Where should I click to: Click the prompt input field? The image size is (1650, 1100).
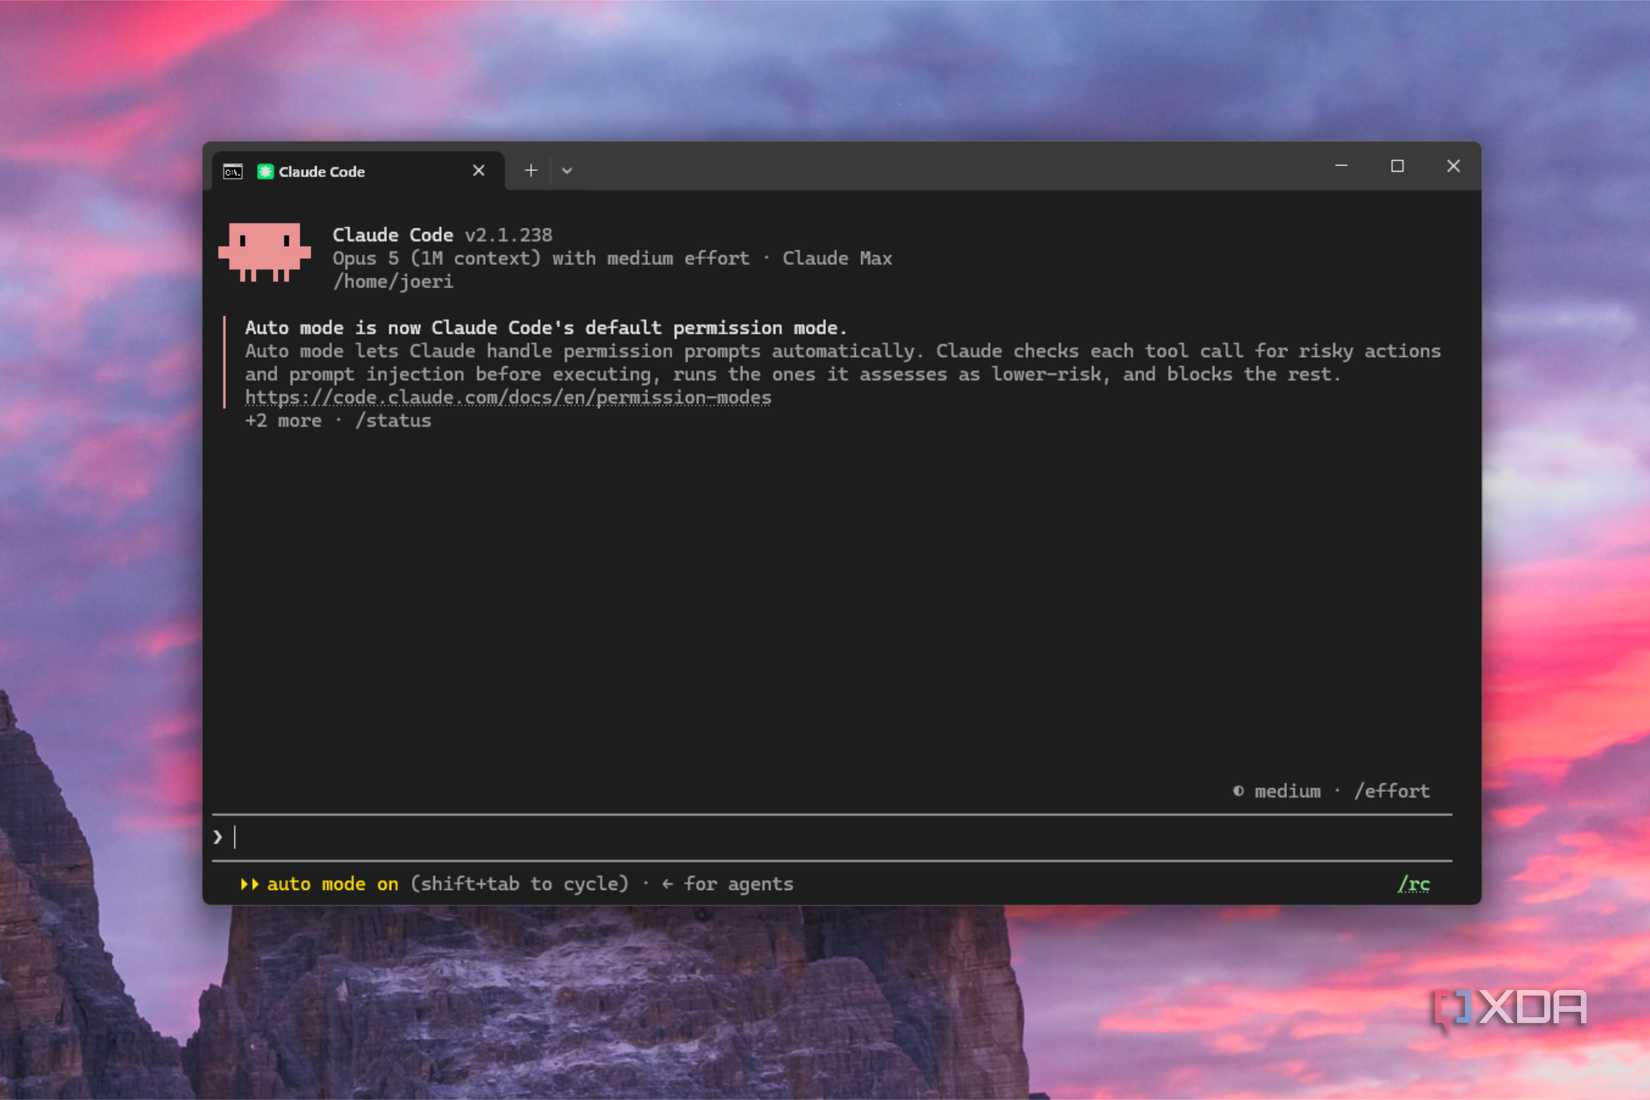(832, 837)
